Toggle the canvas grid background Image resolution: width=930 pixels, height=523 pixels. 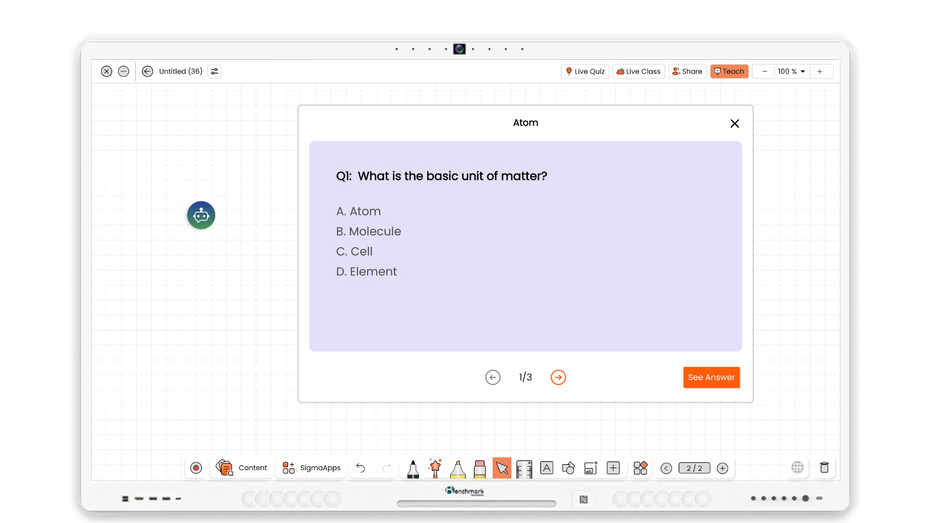coord(798,467)
